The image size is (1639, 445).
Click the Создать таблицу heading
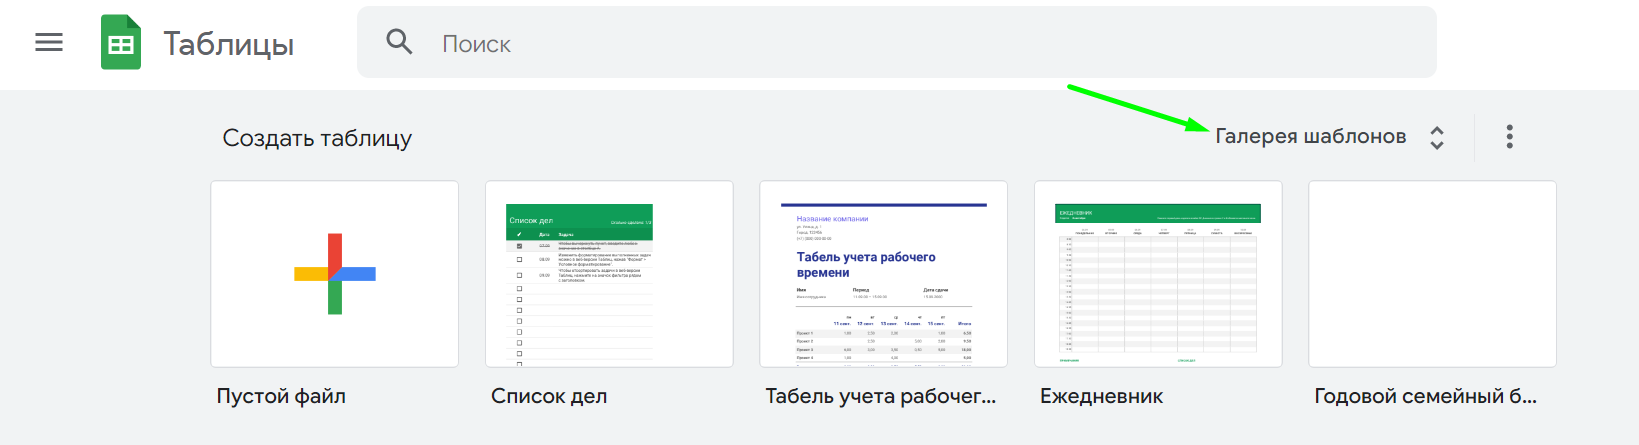[317, 139]
